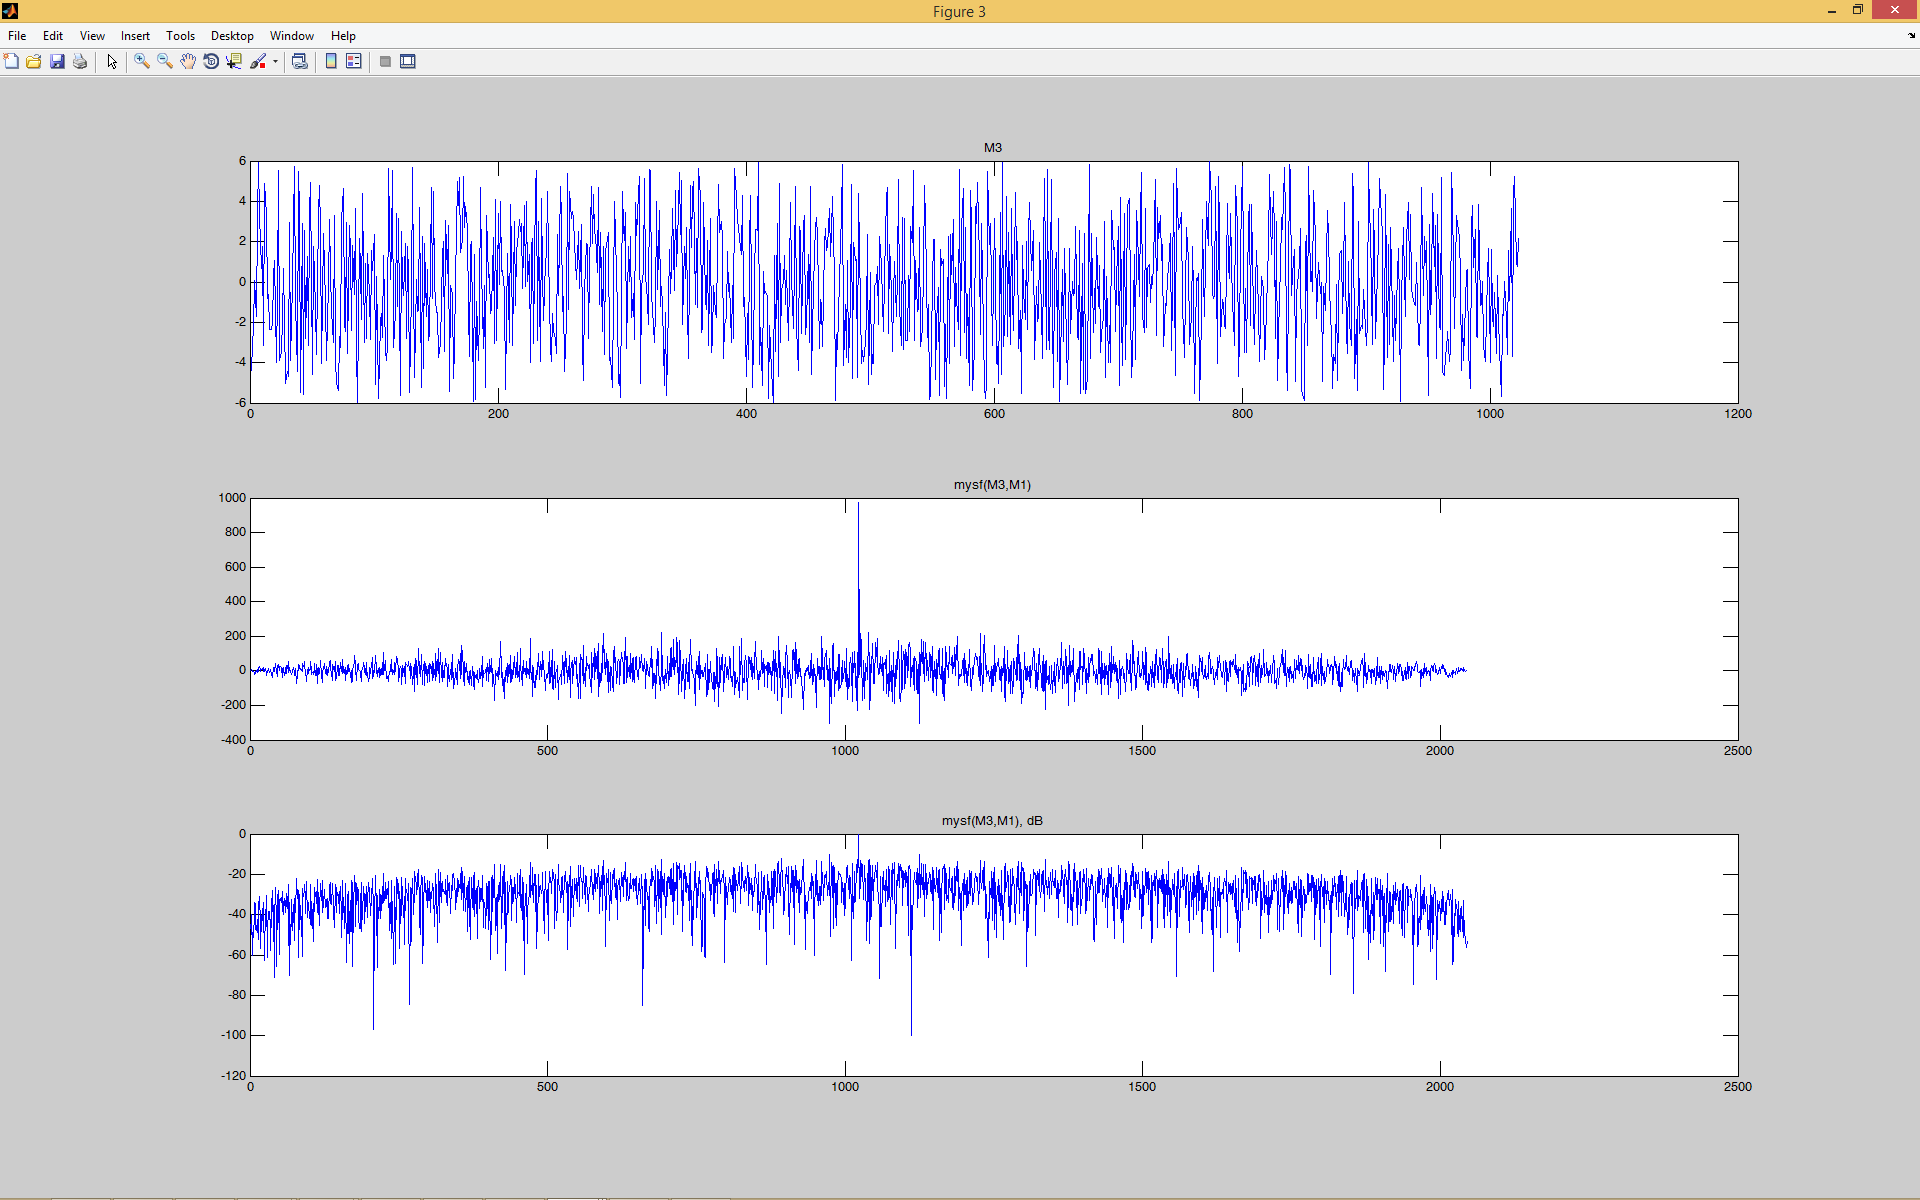This screenshot has width=1920, height=1200.
Task: Save the figure with the floppy icon
Action: pyautogui.click(x=57, y=62)
